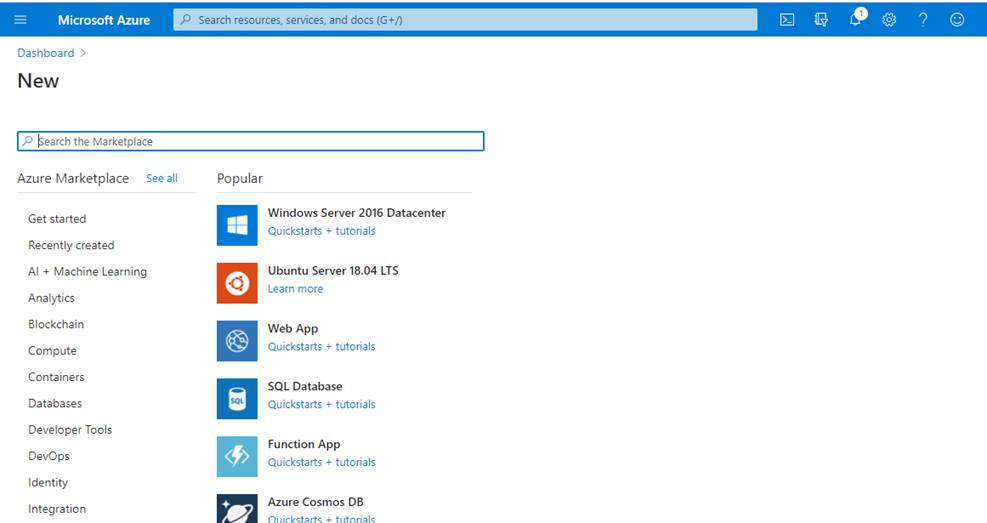The image size is (987, 523).
Task: Select the Recently created category
Action: 71,245
